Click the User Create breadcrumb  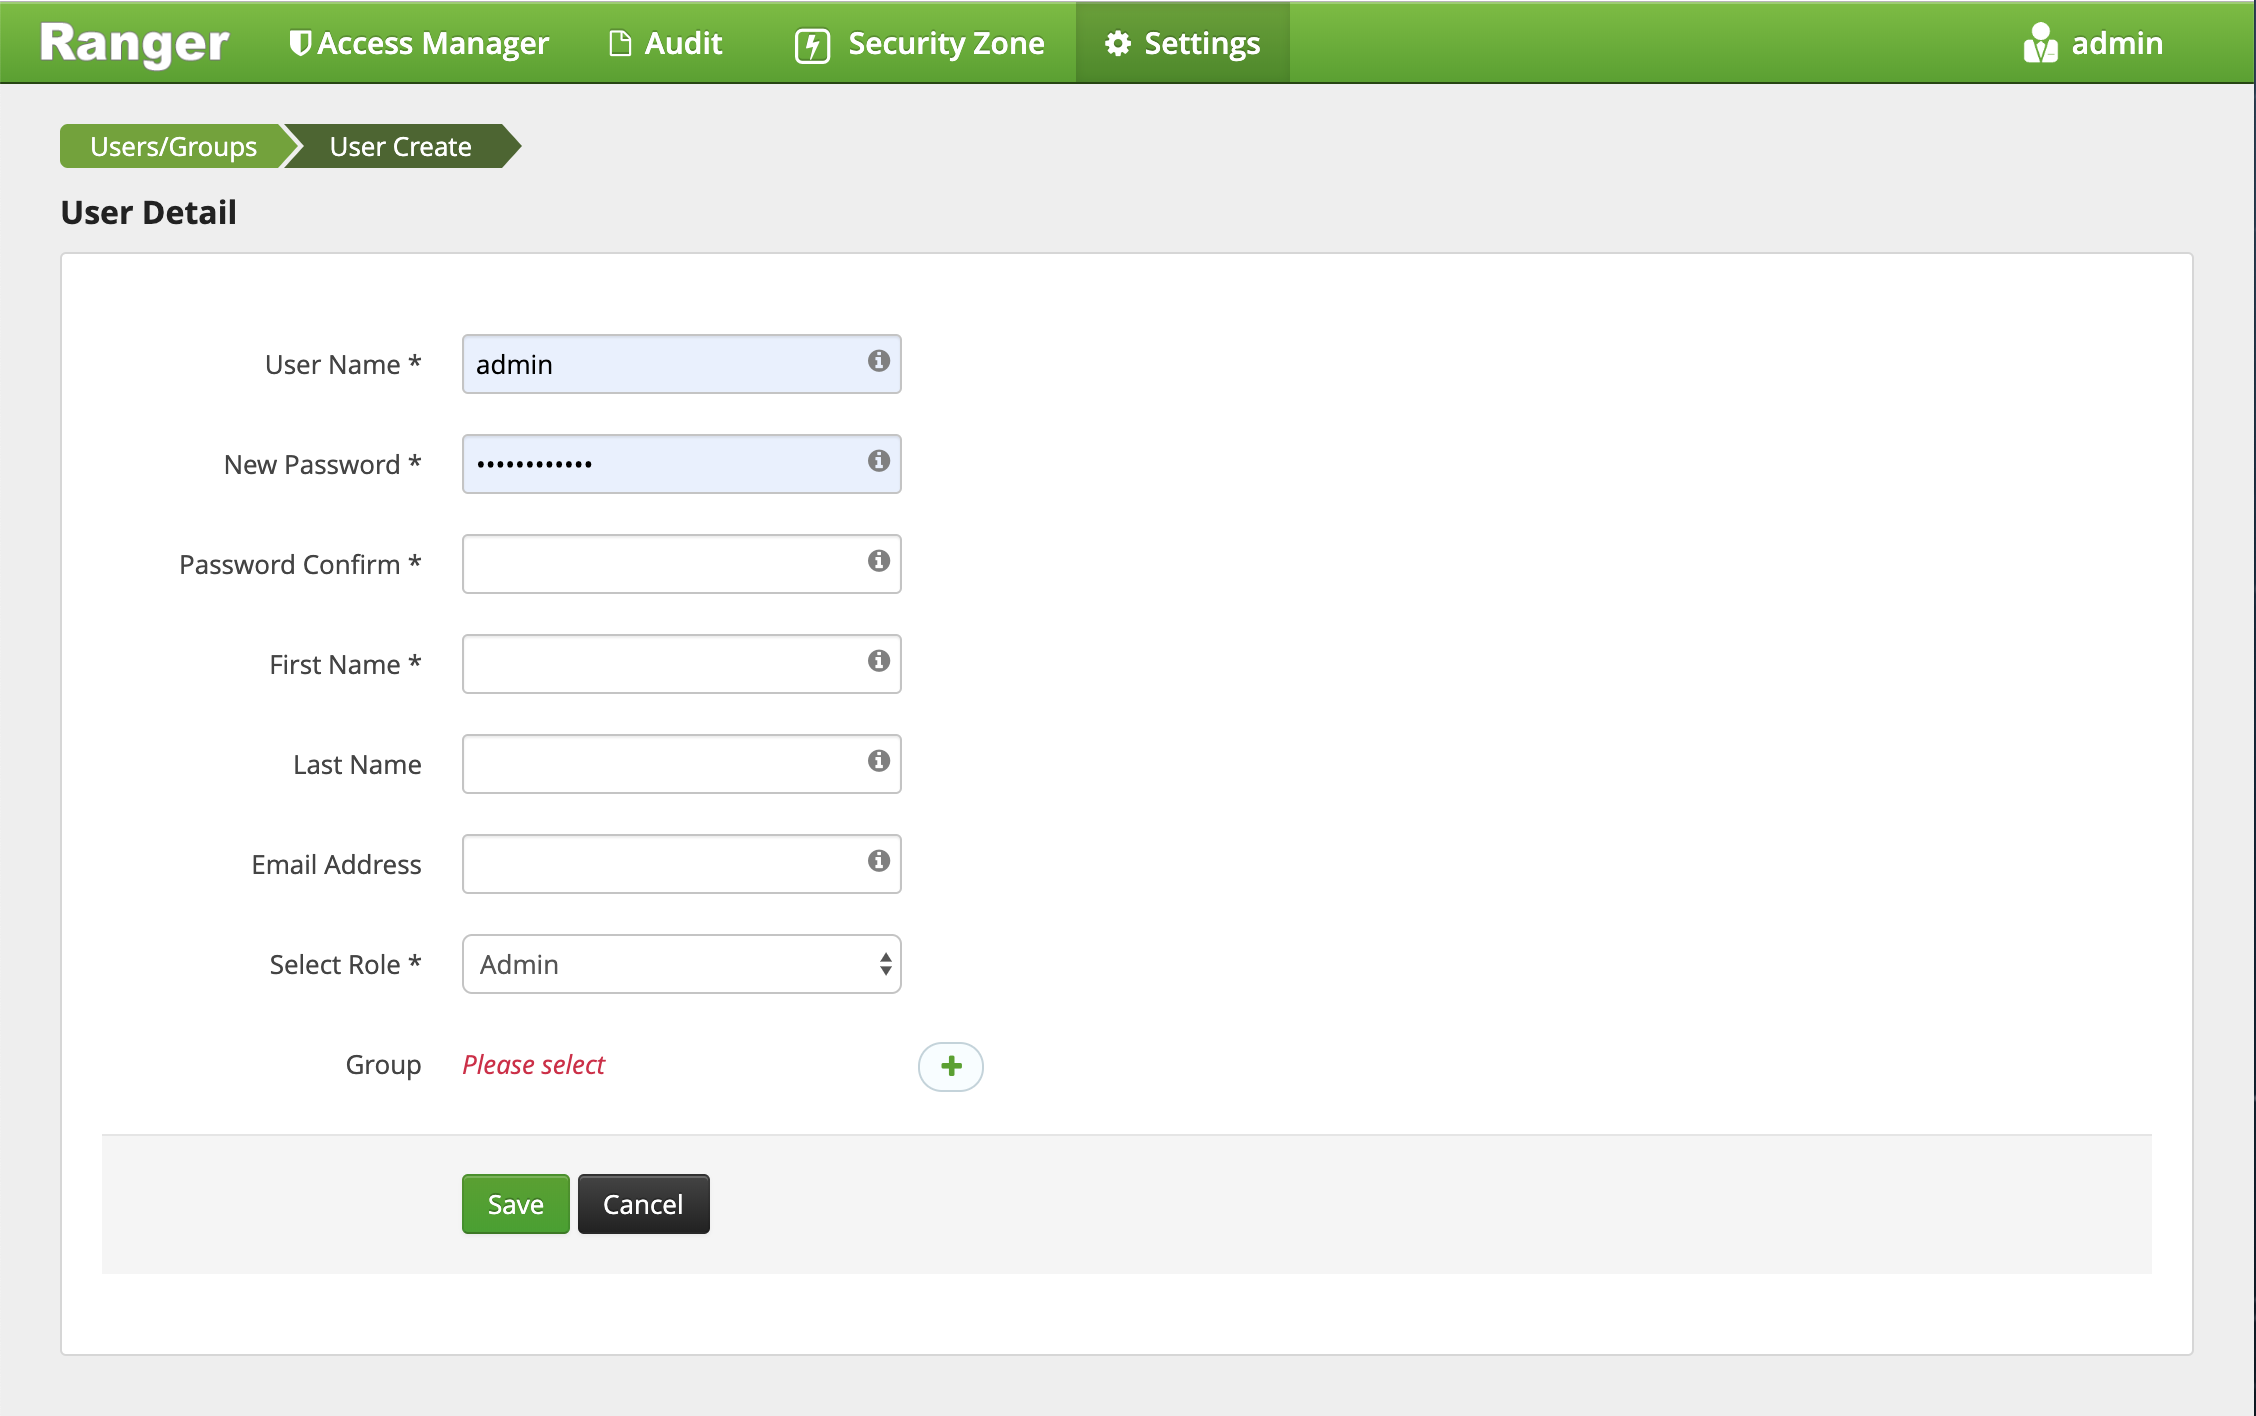[x=401, y=146]
